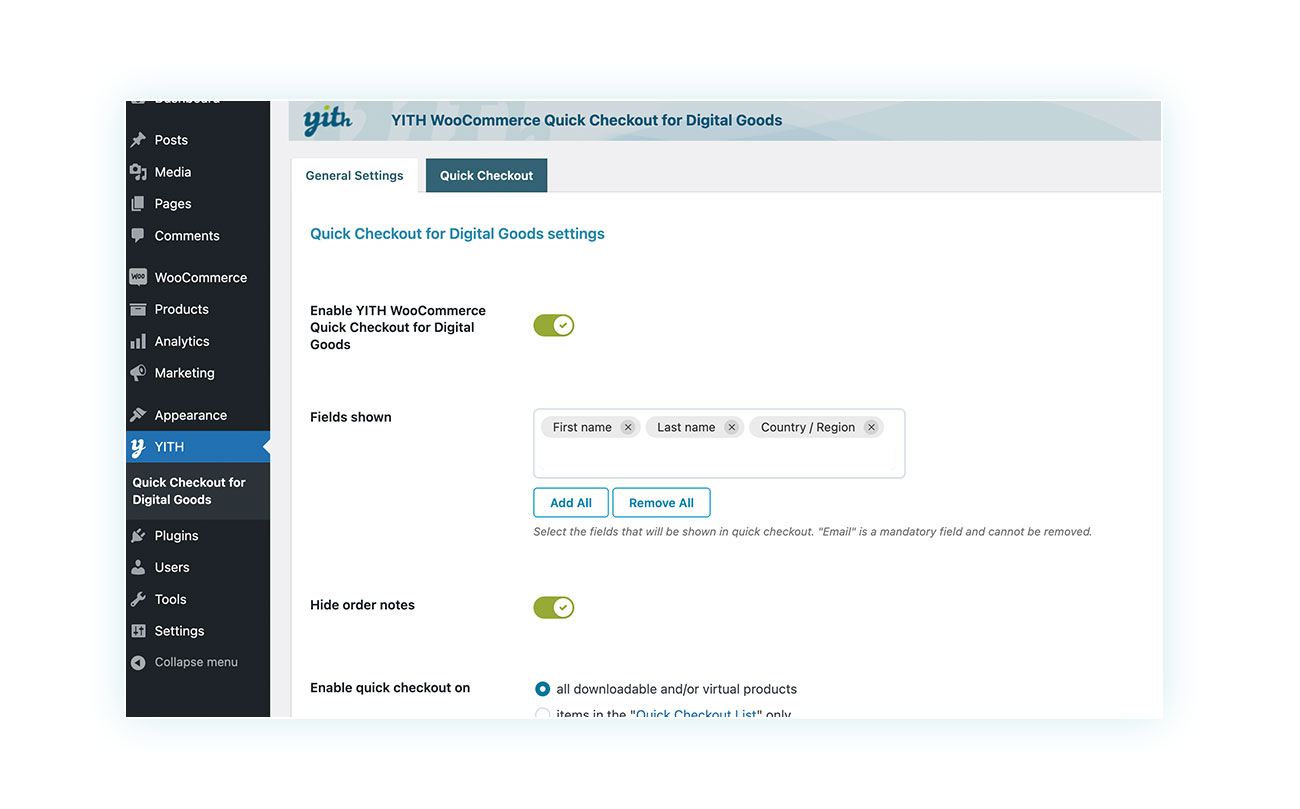Open the WooCommerce menu in the sidebar

click(x=200, y=277)
